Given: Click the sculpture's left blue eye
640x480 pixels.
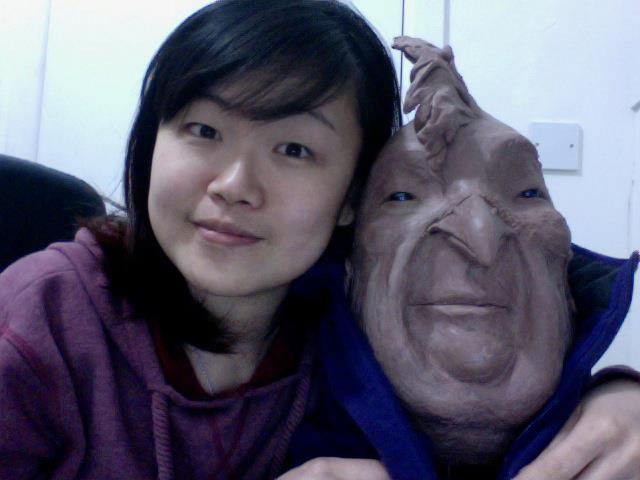Looking at the screenshot, I should tap(402, 197).
